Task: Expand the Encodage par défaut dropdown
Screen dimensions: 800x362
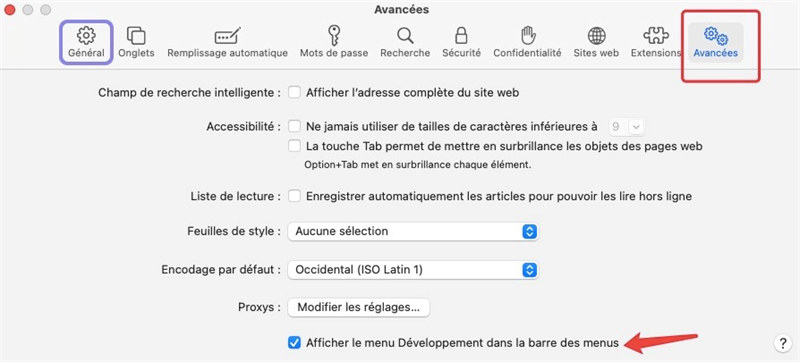Action: 413,270
